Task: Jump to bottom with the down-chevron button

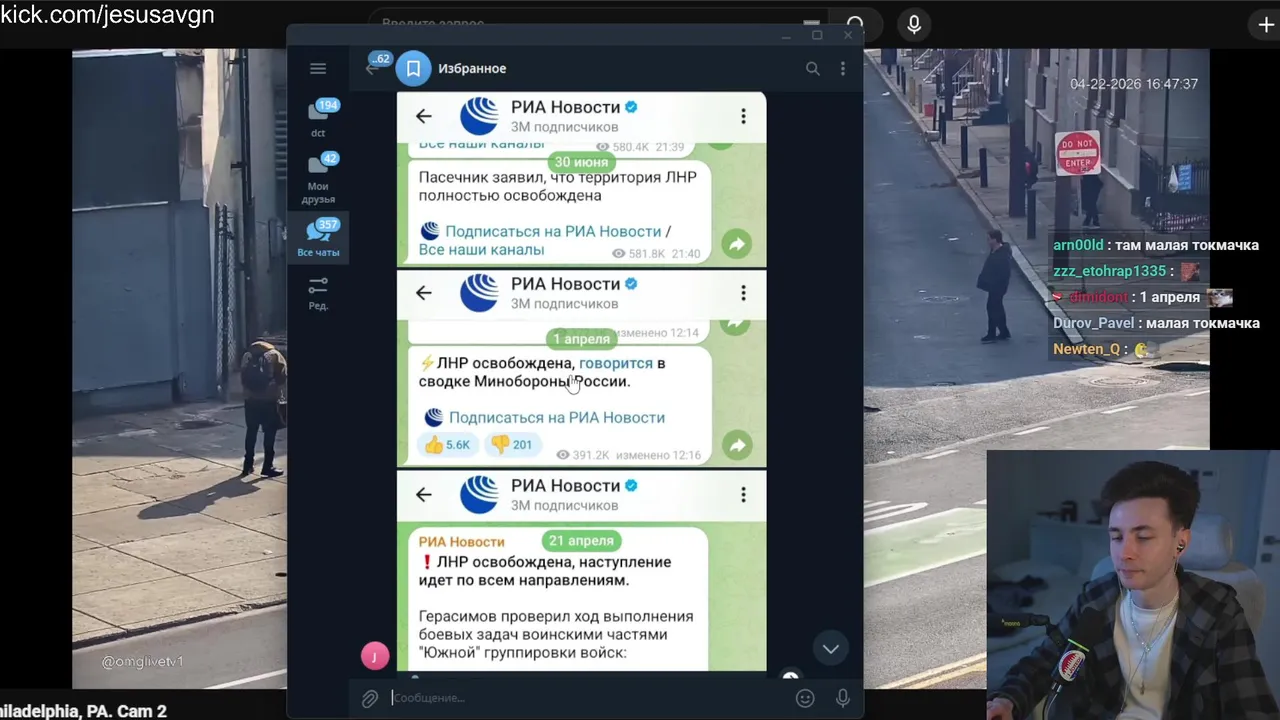Action: point(830,649)
